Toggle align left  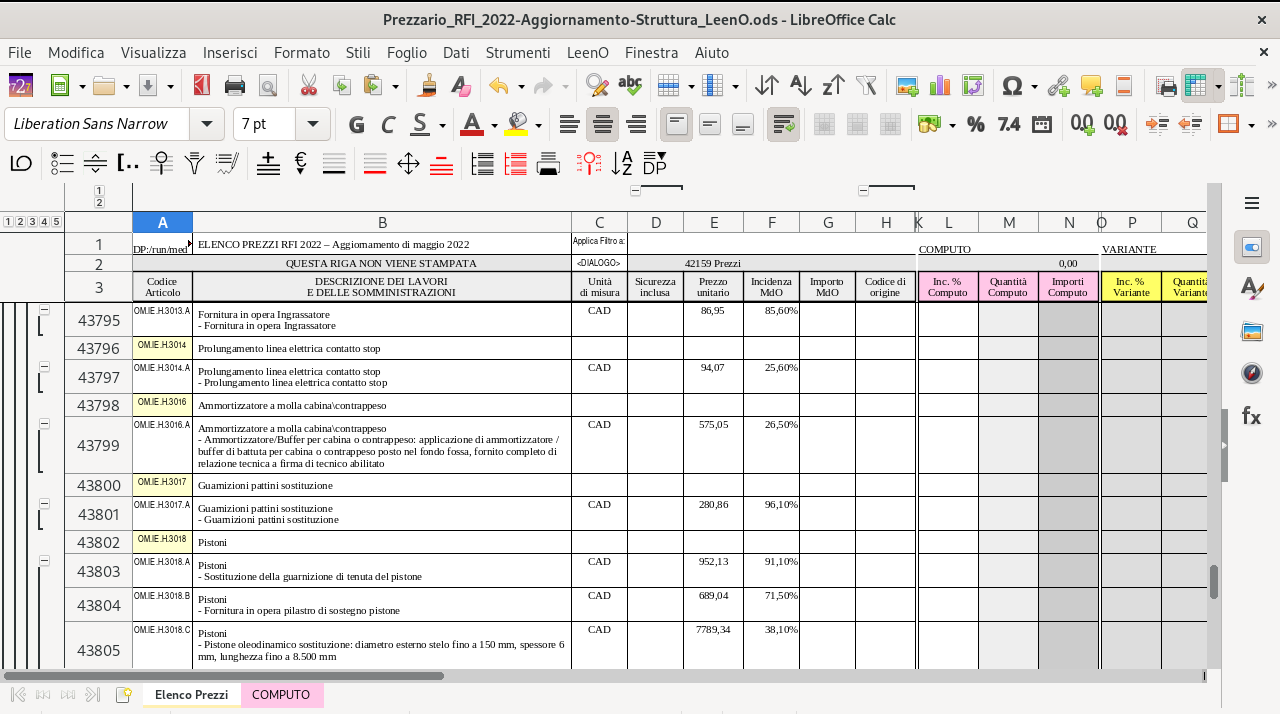(x=569, y=124)
